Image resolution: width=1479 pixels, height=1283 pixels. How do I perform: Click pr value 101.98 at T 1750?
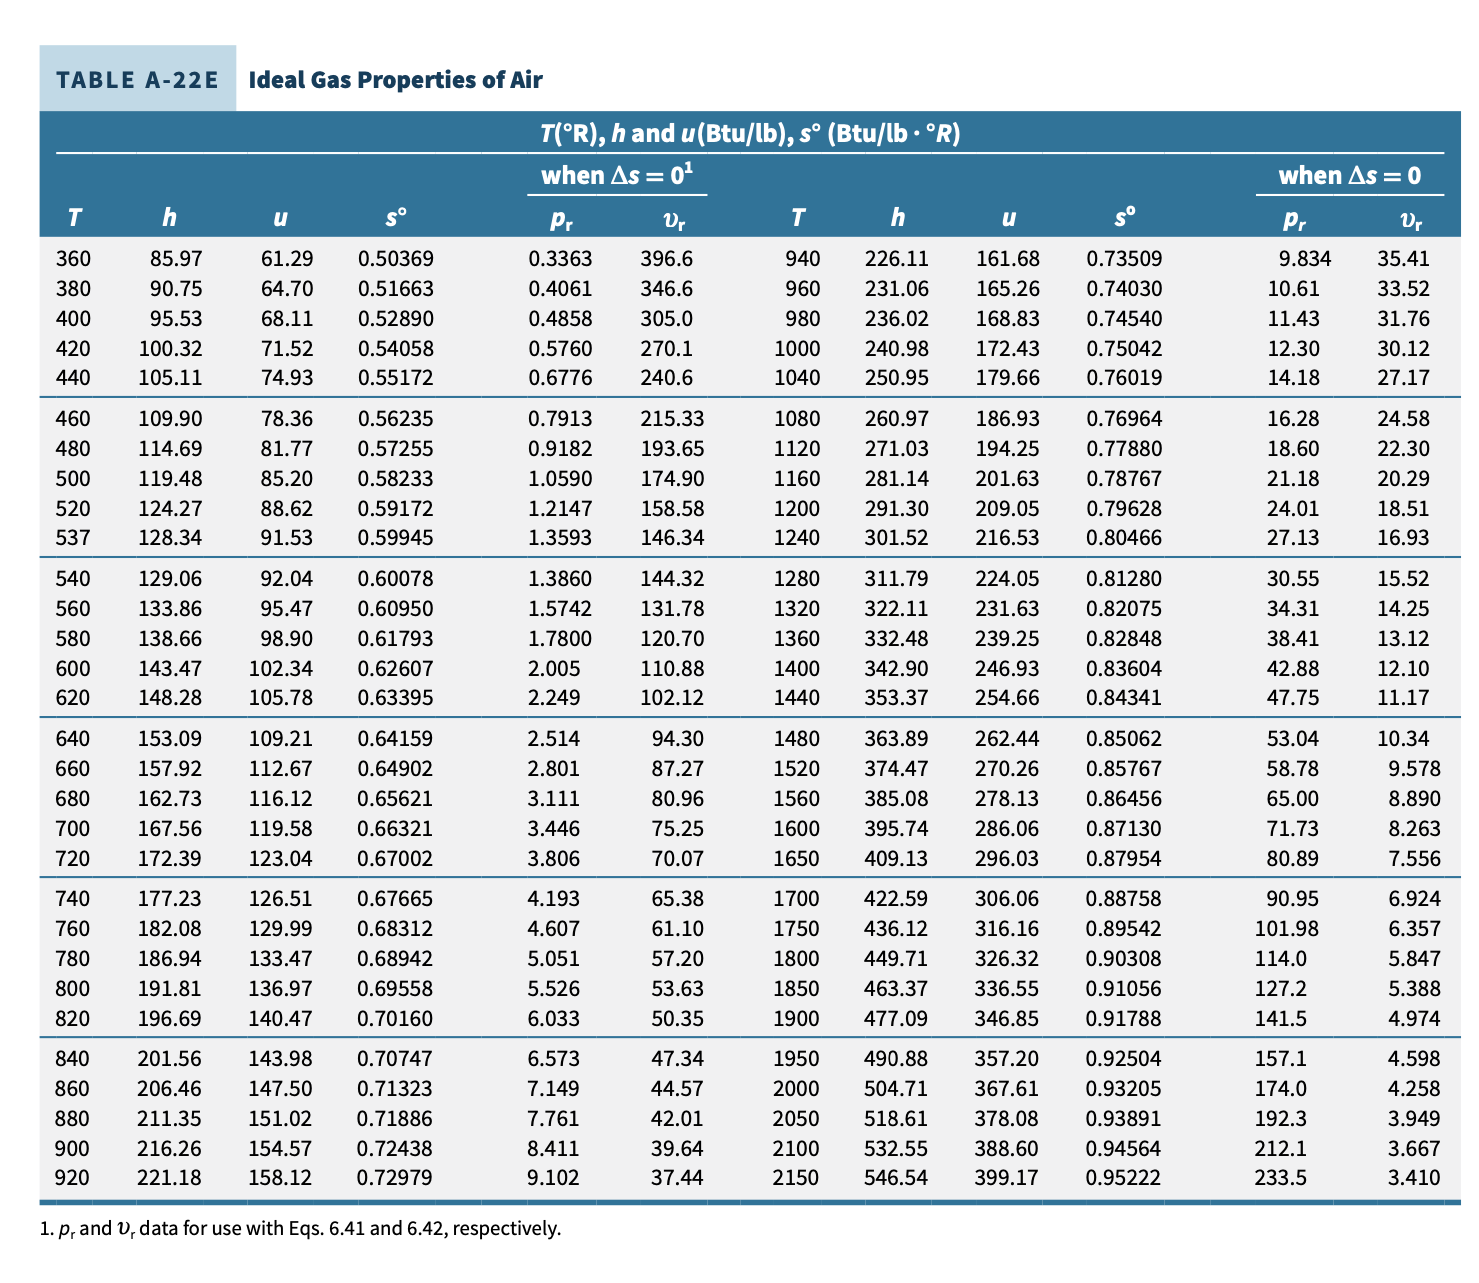[x=1287, y=929]
